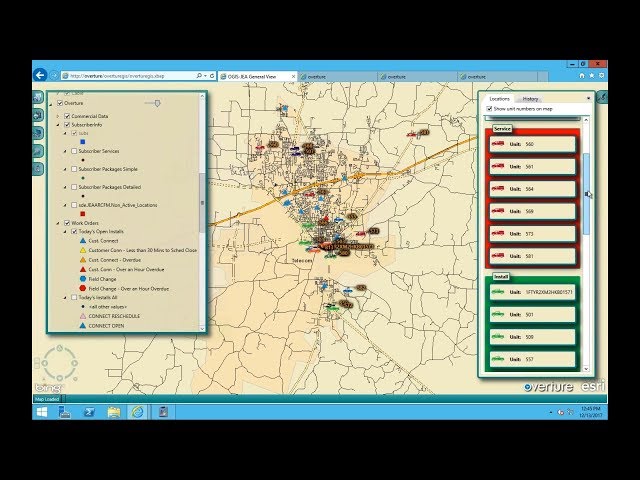The image size is (640, 480).
Task: Adjust the Overture layer opacity slider
Action: tap(157, 103)
